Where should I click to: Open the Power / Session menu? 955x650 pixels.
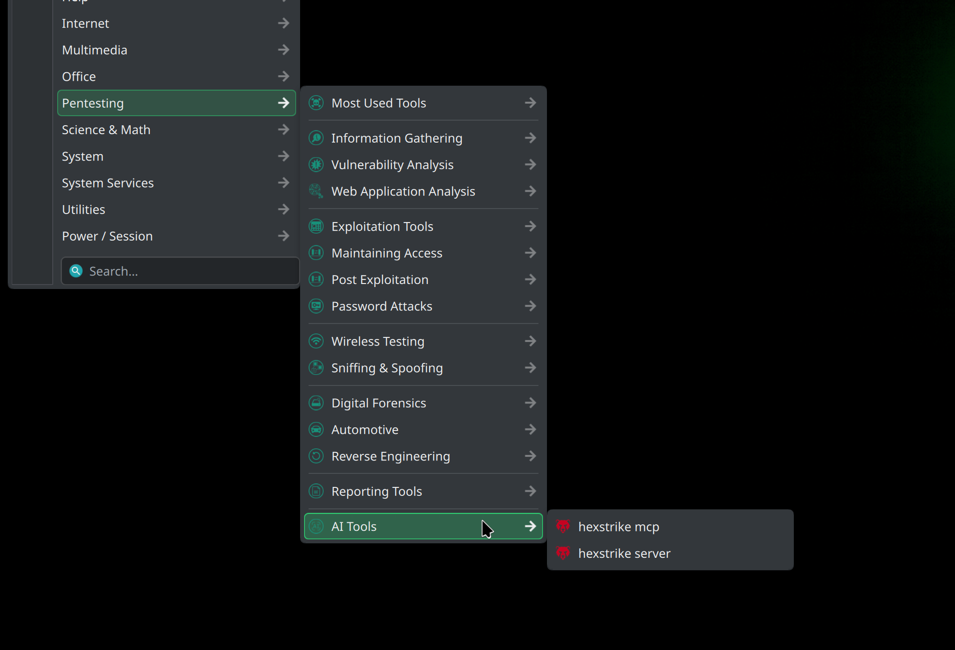tap(107, 236)
